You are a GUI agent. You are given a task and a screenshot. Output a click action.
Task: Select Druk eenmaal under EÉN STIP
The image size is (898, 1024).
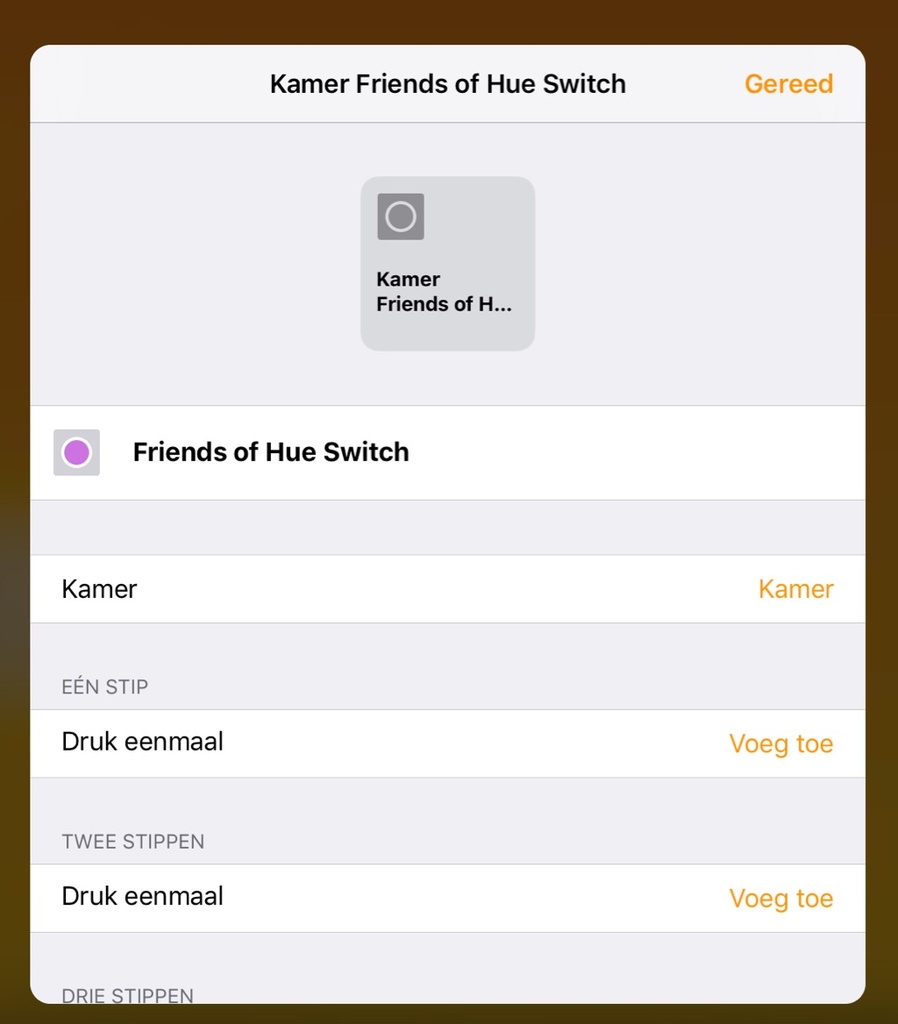pyautogui.click(x=143, y=742)
